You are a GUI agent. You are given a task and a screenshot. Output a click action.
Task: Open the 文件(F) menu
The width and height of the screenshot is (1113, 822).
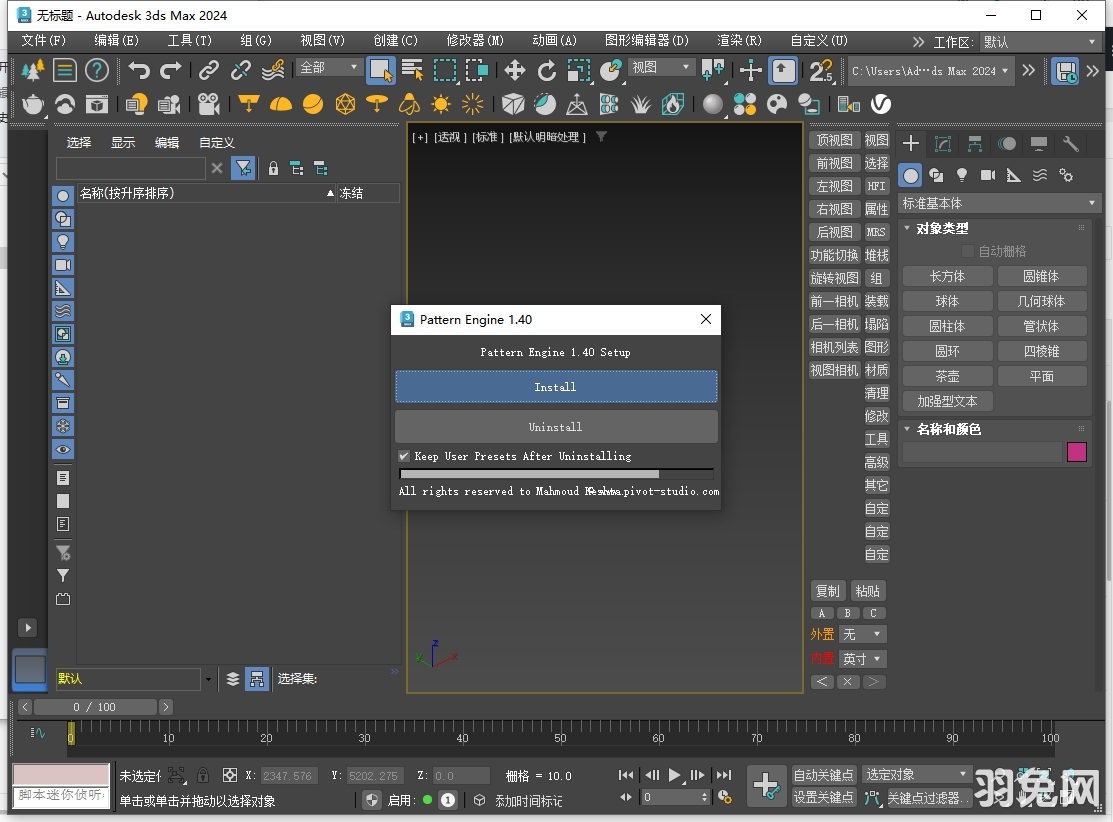(x=43, y=41)
